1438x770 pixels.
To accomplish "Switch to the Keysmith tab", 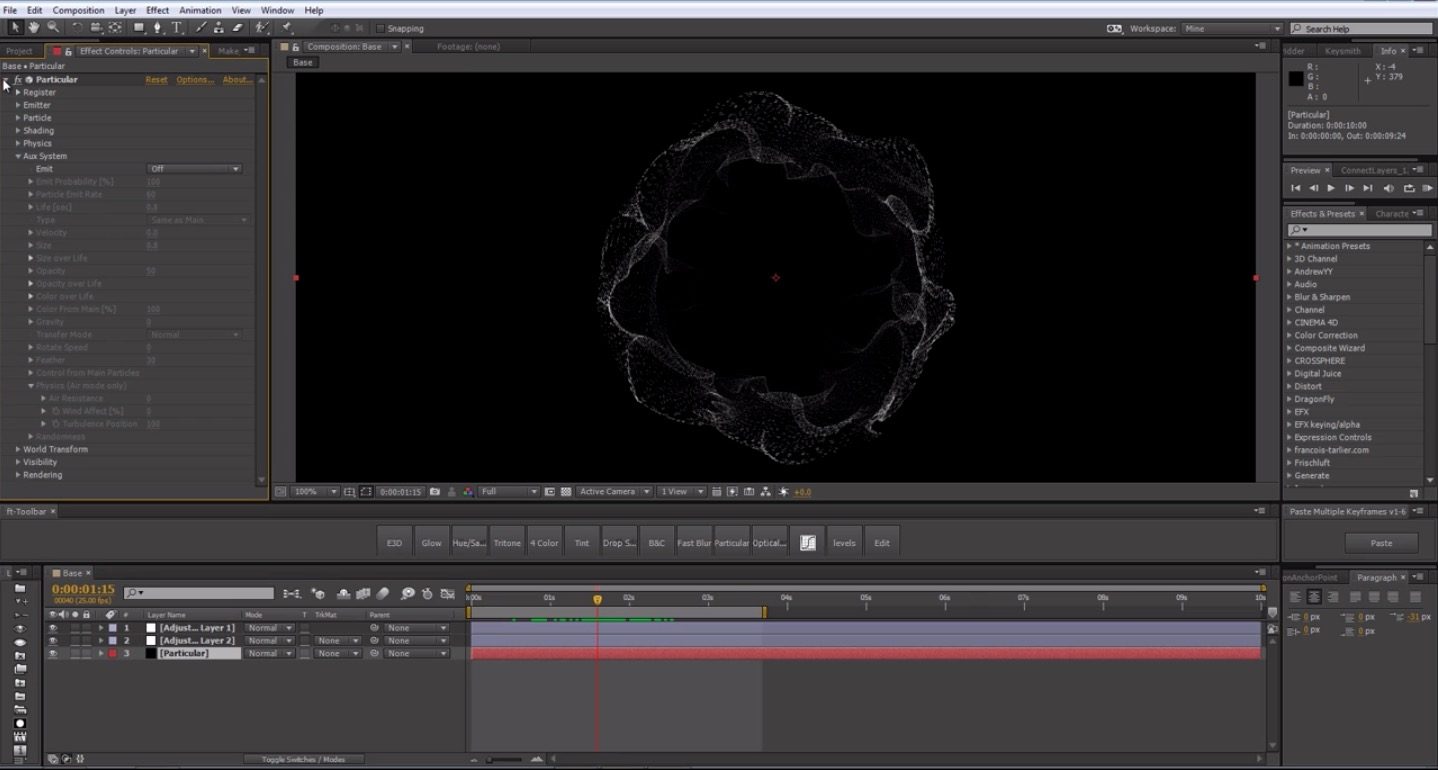I will [x=1342, y=51].
